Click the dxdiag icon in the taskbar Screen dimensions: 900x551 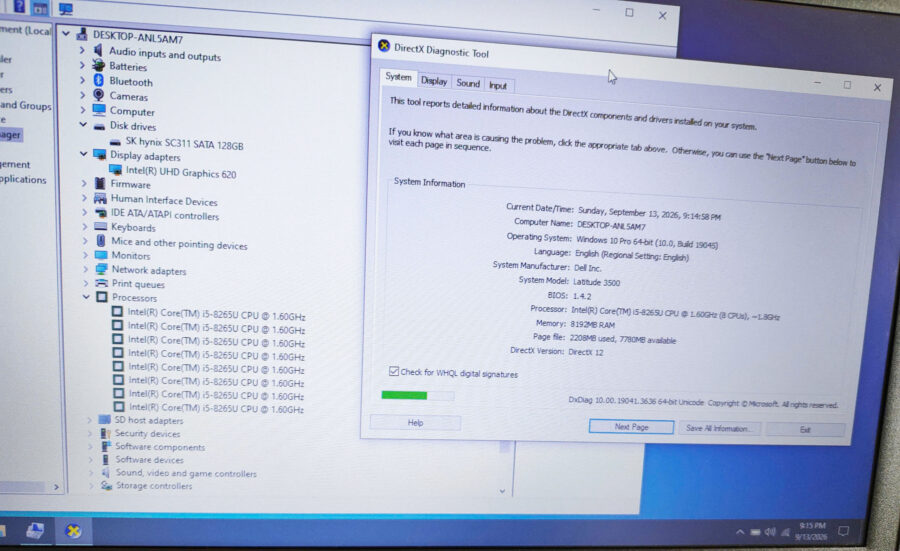point(73,531)
